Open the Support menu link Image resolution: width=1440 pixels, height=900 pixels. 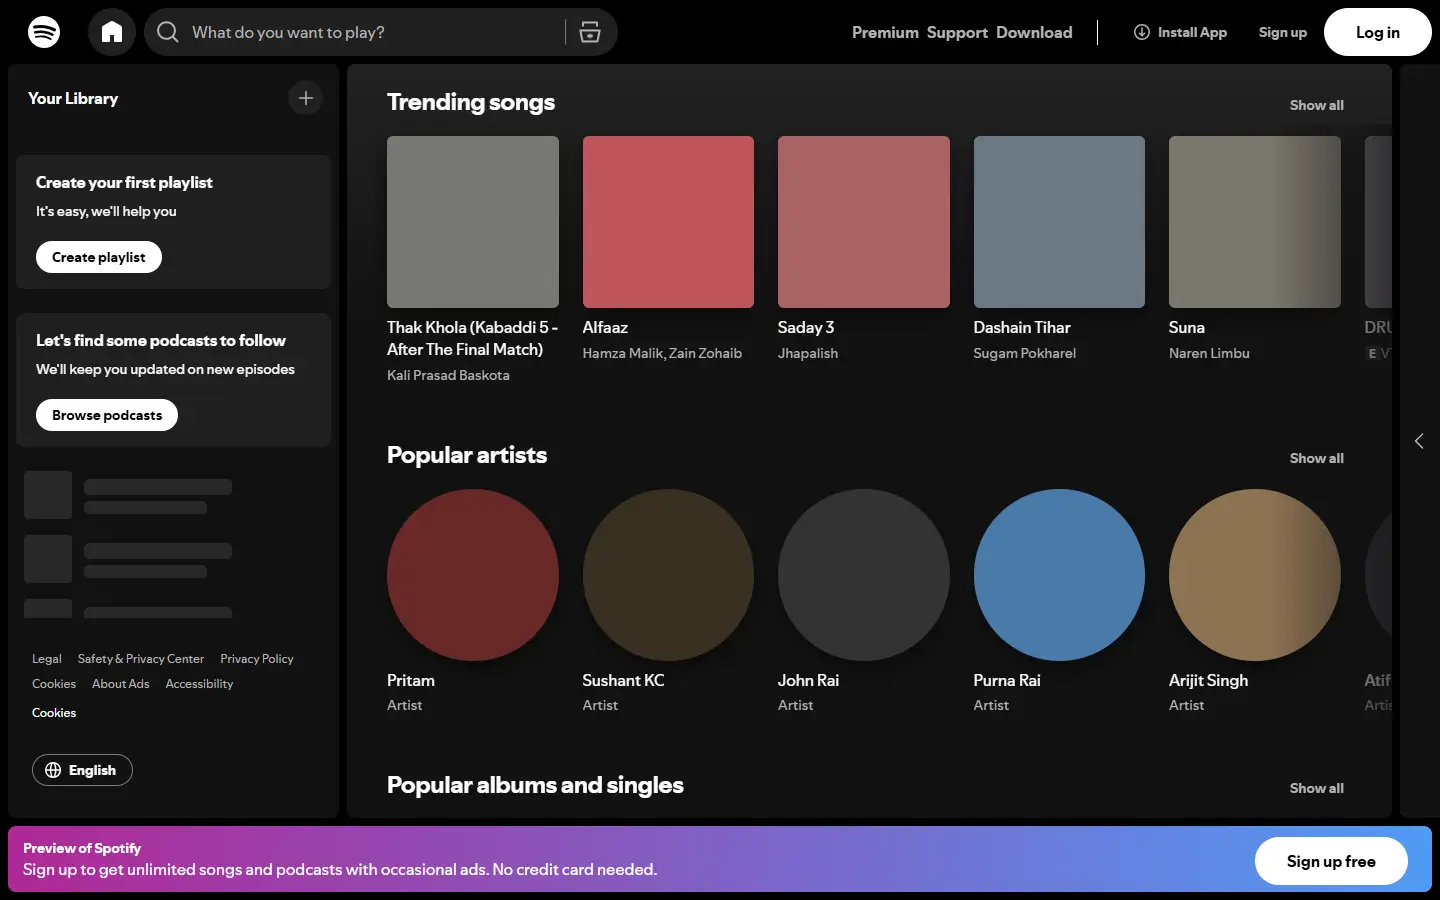click(957, 32)
